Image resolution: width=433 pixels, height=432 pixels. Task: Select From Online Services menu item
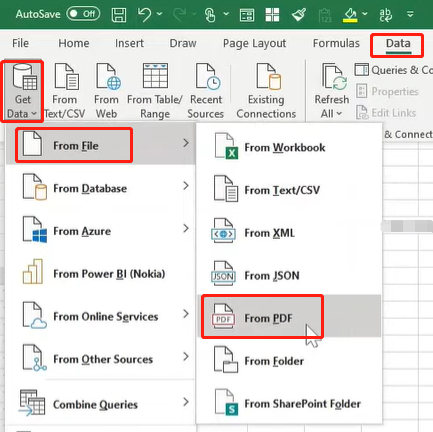click(x=100, y=316)
